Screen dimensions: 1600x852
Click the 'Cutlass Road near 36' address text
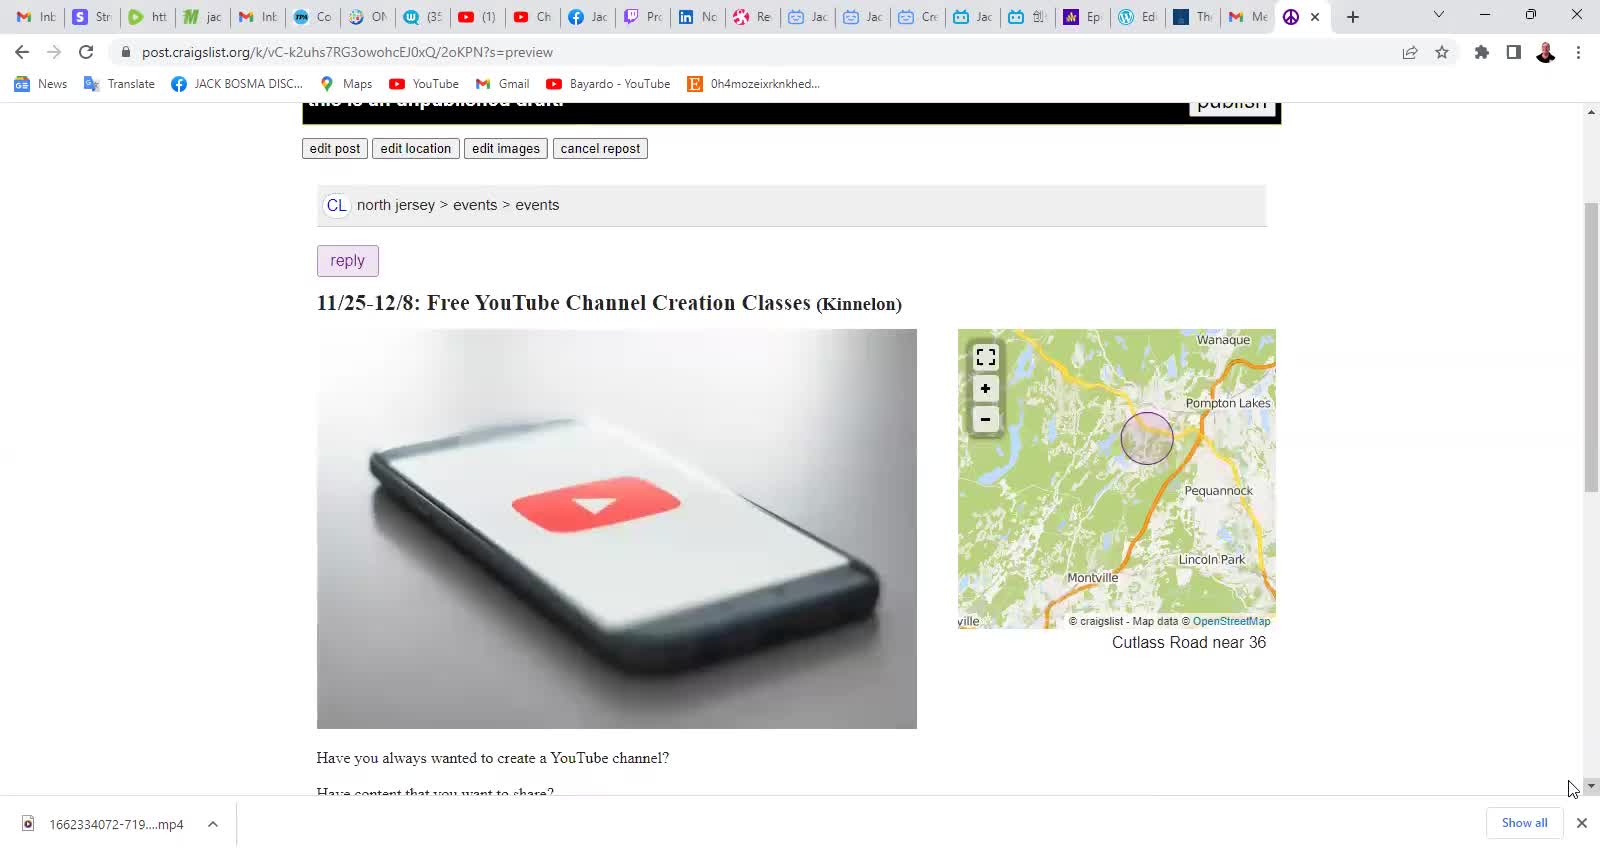pos(1189,643)
